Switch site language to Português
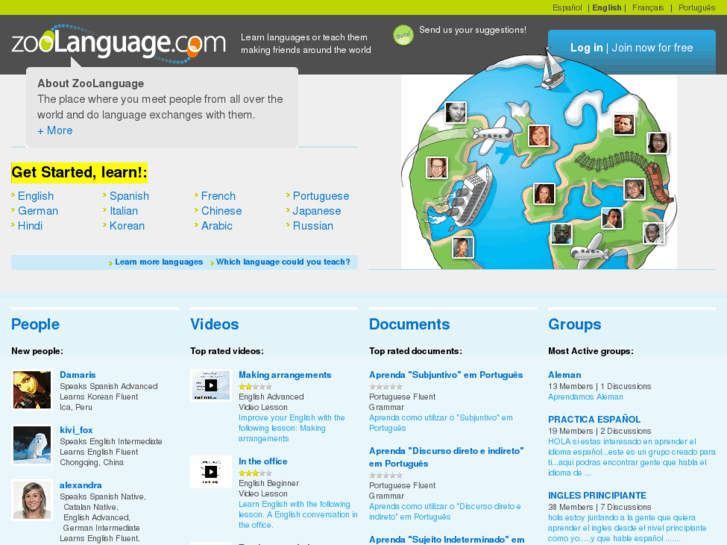Screen dimensions: 727x545 (x=696, y=7)
